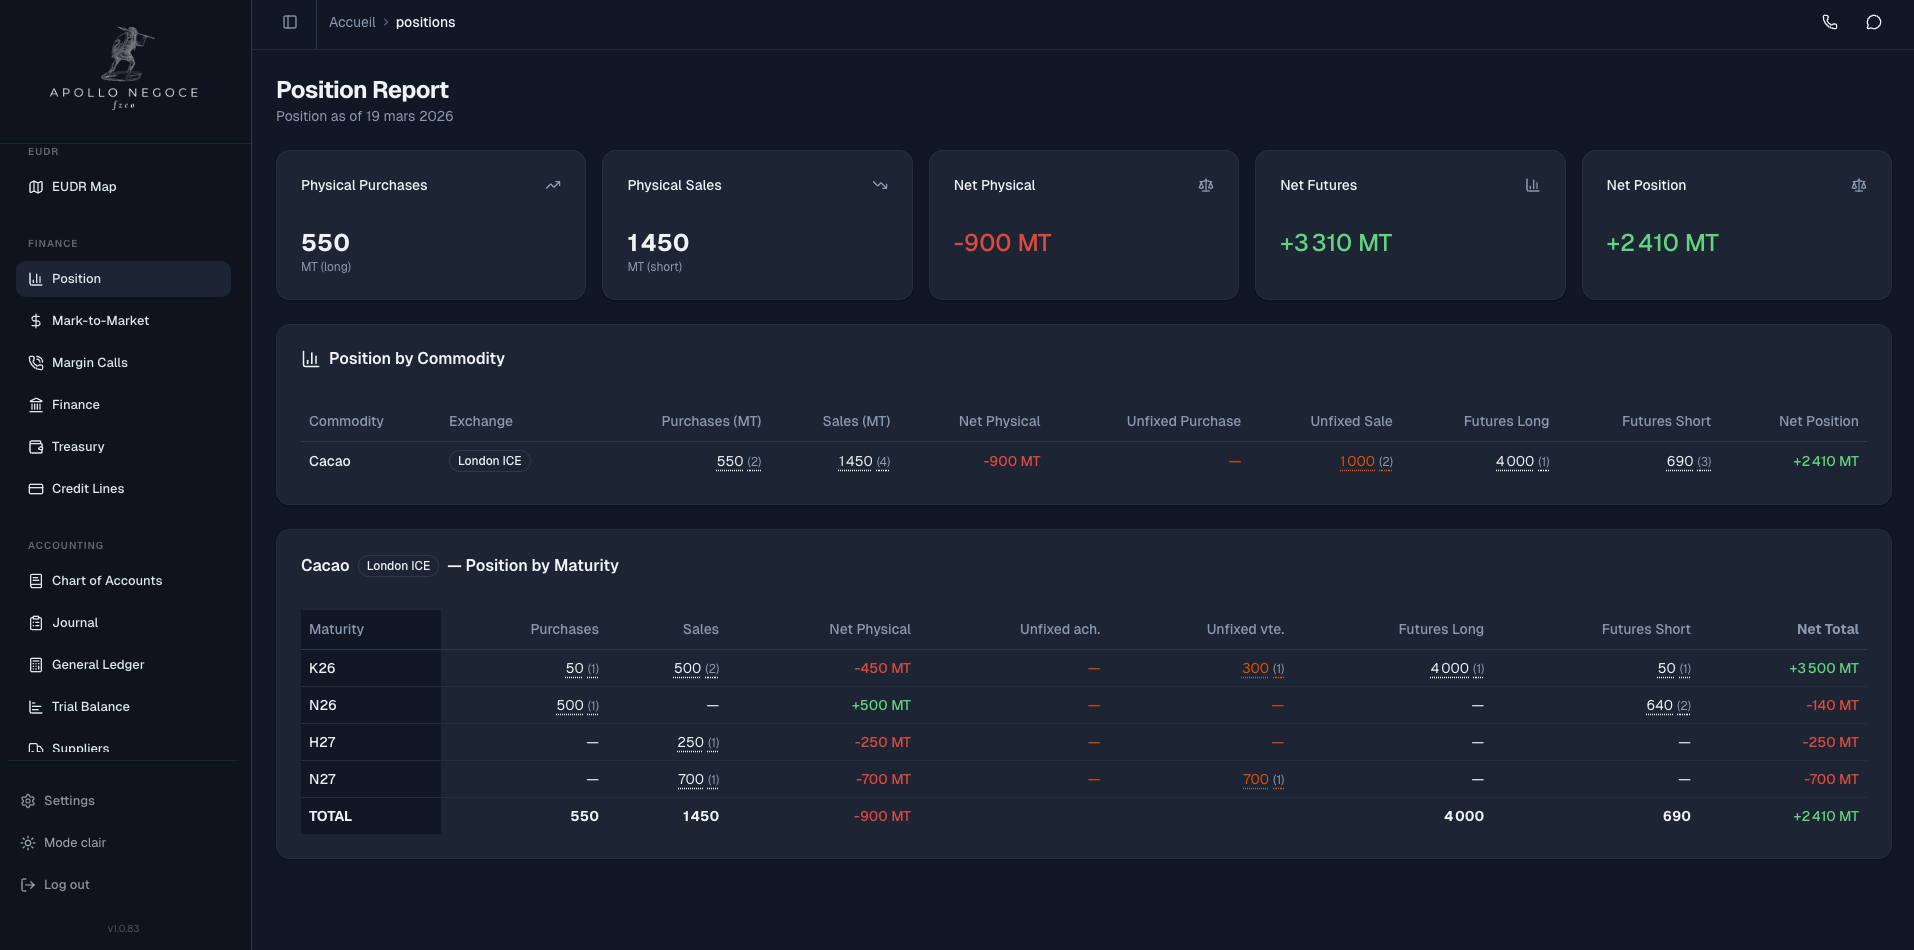The image size is (1914, 950).
Task: Open the chat bubble icon
Action: pos(1873,22)
